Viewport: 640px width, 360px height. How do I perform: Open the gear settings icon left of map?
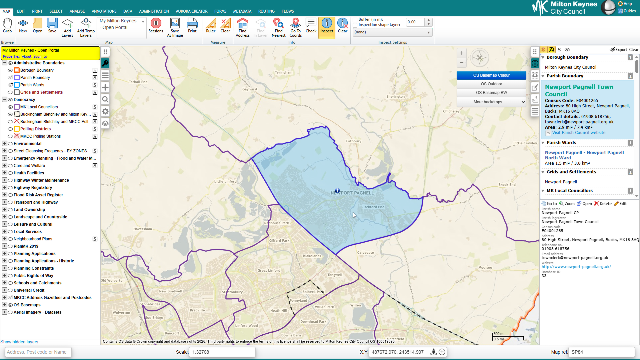(105, 111)
